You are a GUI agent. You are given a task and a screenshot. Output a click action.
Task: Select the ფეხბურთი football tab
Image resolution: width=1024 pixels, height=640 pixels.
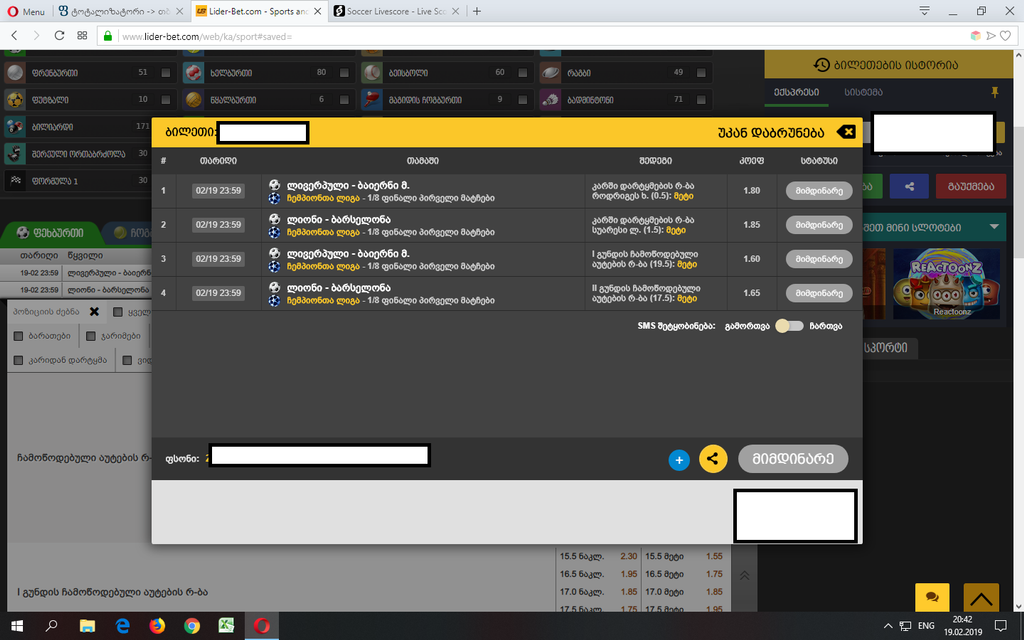[51, 232]
